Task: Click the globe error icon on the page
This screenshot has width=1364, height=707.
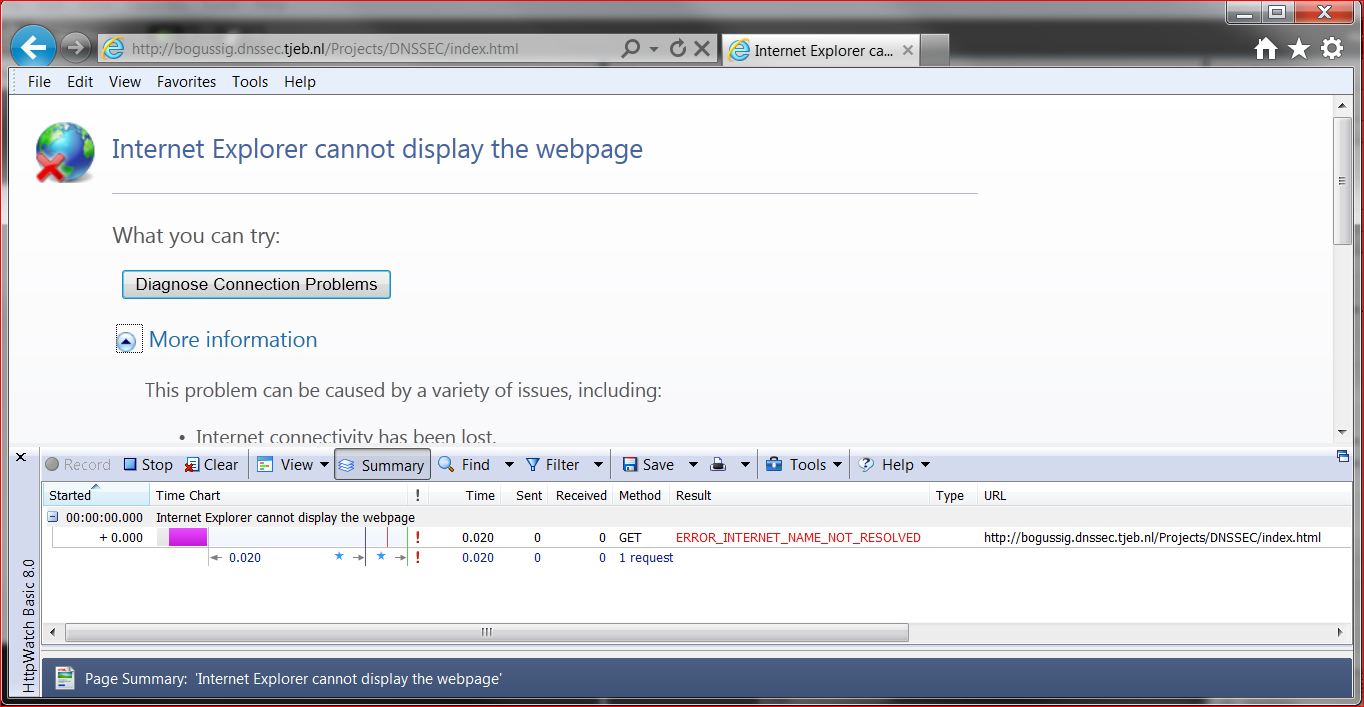Action: click(x=65, y=152)
